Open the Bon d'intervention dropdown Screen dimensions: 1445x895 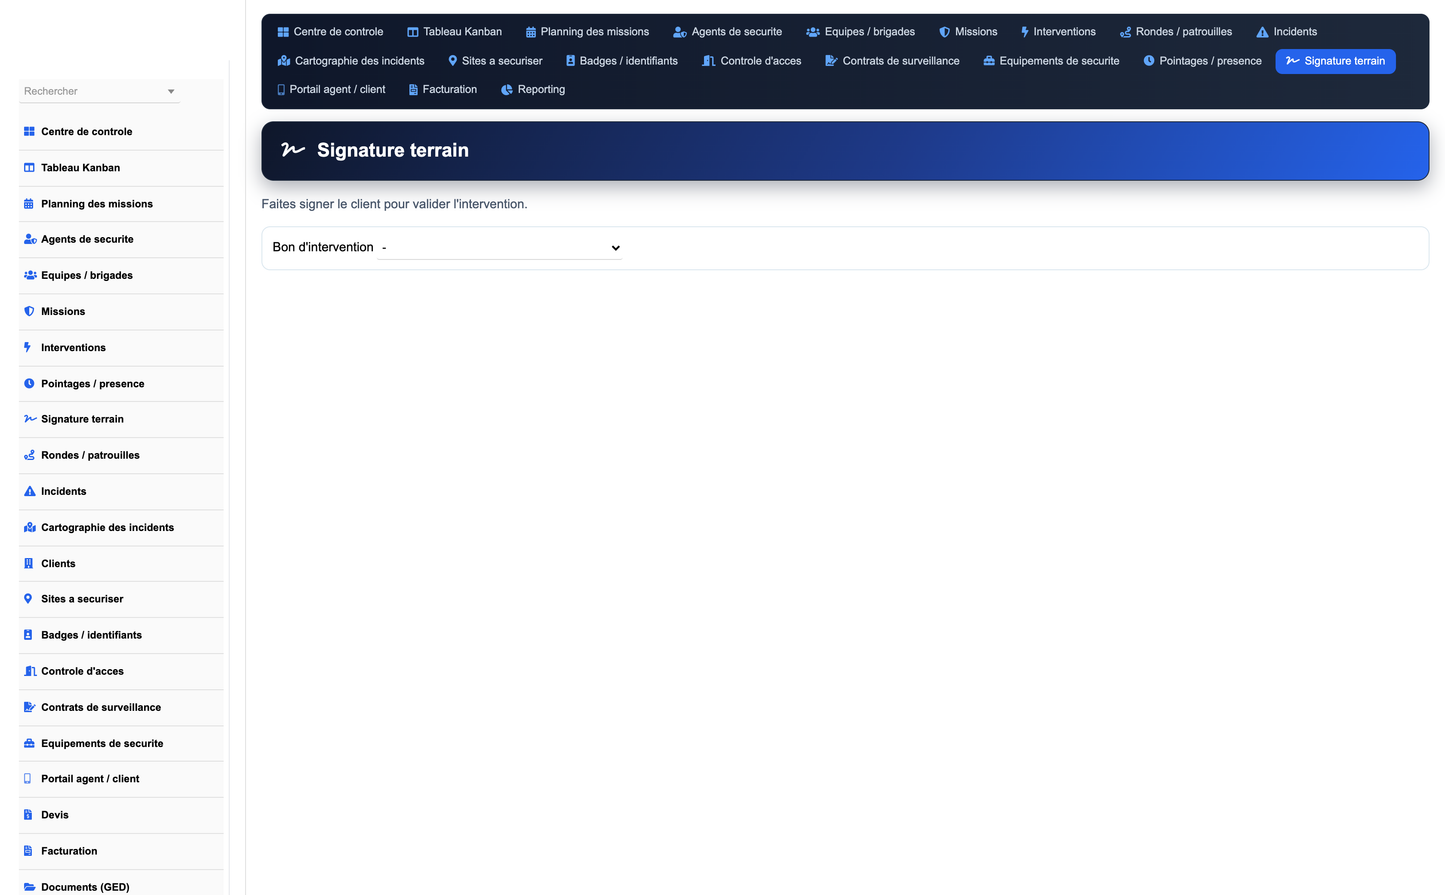(500, 248)
